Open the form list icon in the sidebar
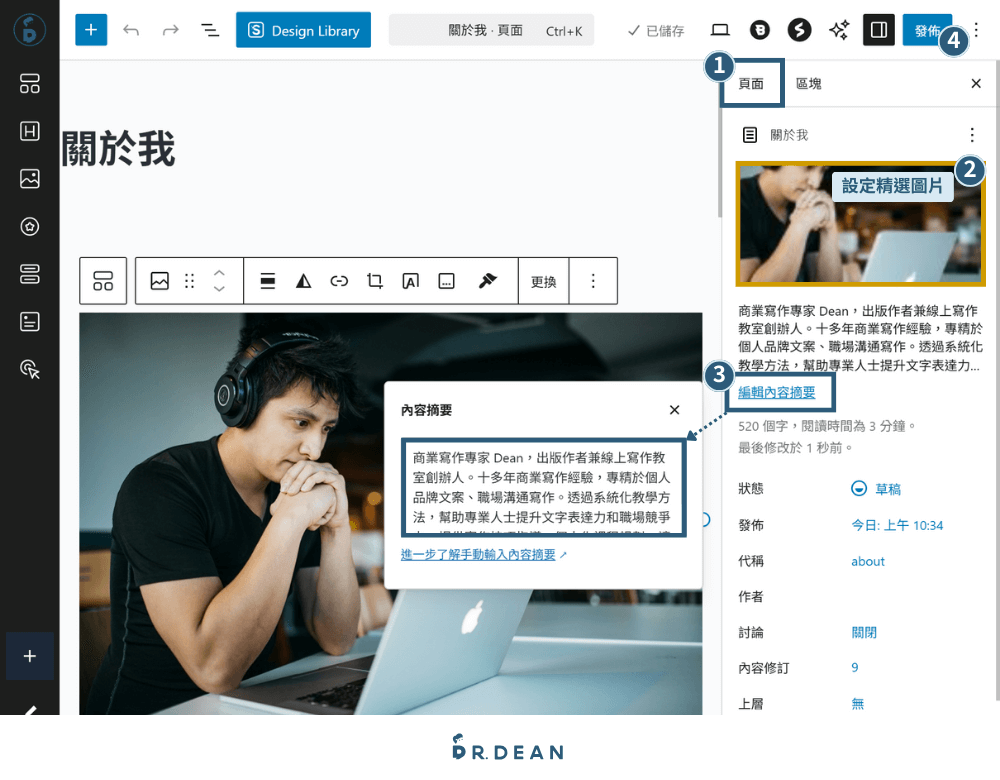This screenshot has height=780, width=1000. coord(29,321)
